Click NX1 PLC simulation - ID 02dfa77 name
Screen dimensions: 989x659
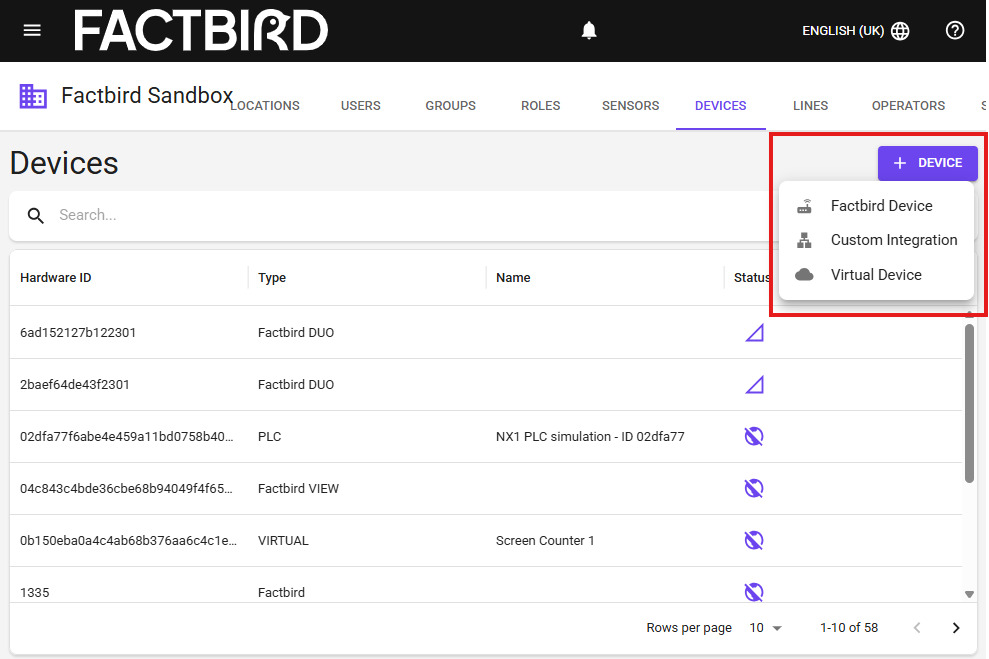point(590,437)
